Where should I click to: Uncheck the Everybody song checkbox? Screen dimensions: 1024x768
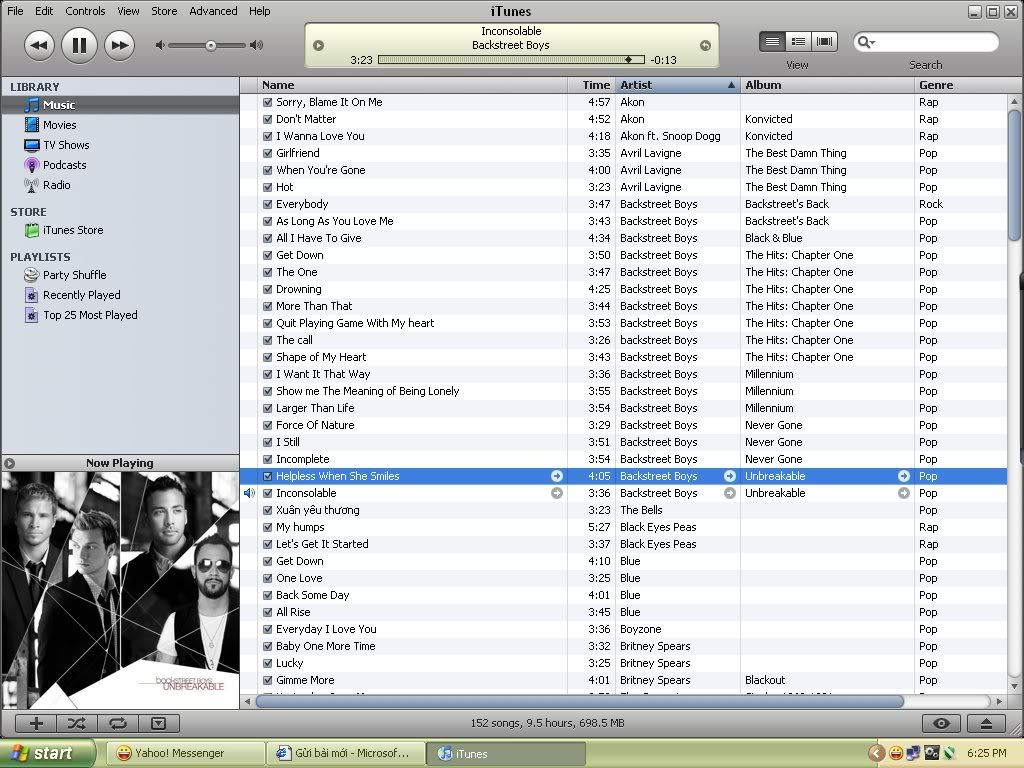pyautogui.click(x=267, y=204)
